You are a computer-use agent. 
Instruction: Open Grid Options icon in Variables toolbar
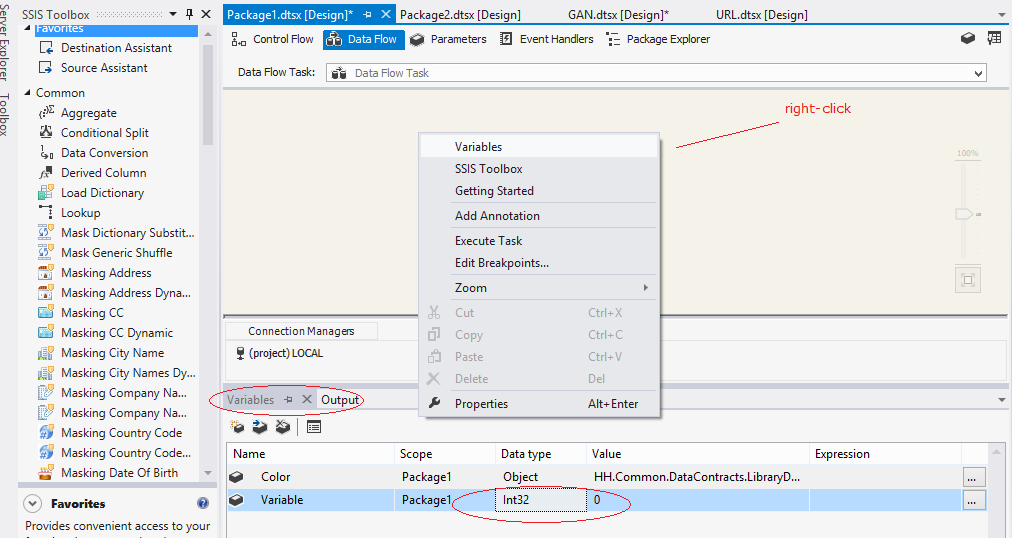pos(314,426)
